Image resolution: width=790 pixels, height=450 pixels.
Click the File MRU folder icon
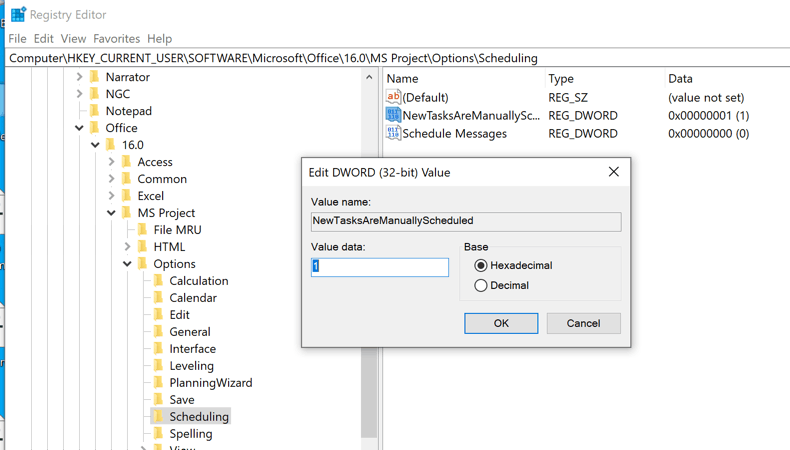click(x=143, y=230)
